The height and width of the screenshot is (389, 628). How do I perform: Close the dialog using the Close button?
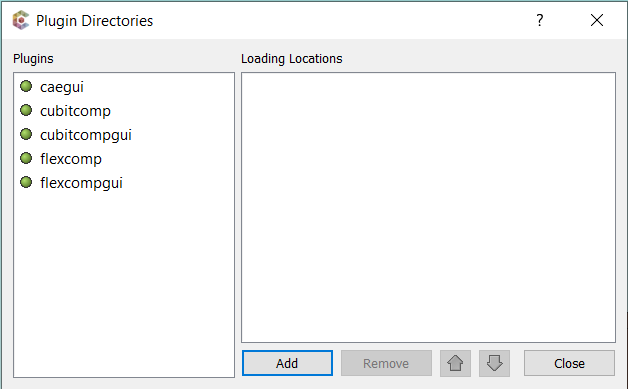569,363
